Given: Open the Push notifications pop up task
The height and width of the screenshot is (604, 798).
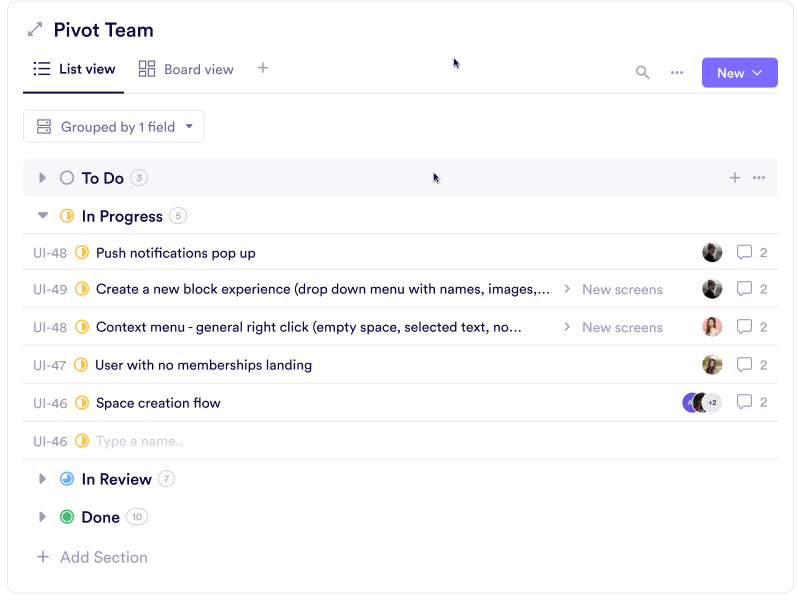Looking at the screenshot, I should pyautogui.click(x=176, y=253).
